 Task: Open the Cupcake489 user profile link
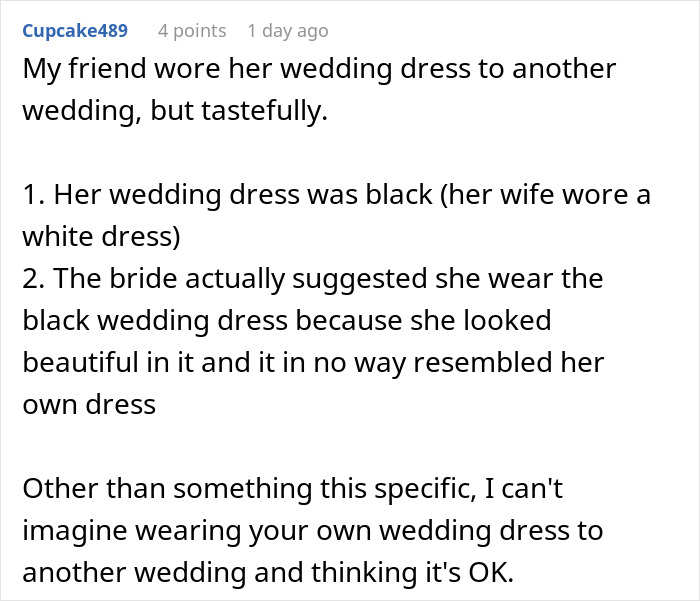point(75,31)
